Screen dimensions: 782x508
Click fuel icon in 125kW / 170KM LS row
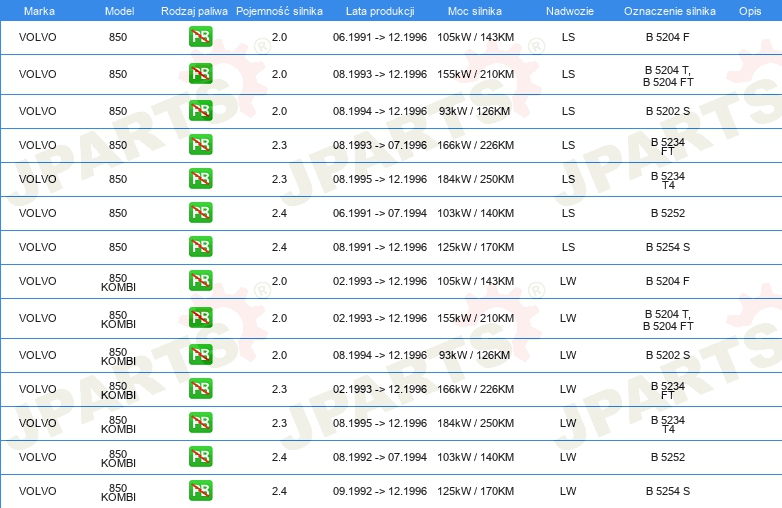(200, 247)
